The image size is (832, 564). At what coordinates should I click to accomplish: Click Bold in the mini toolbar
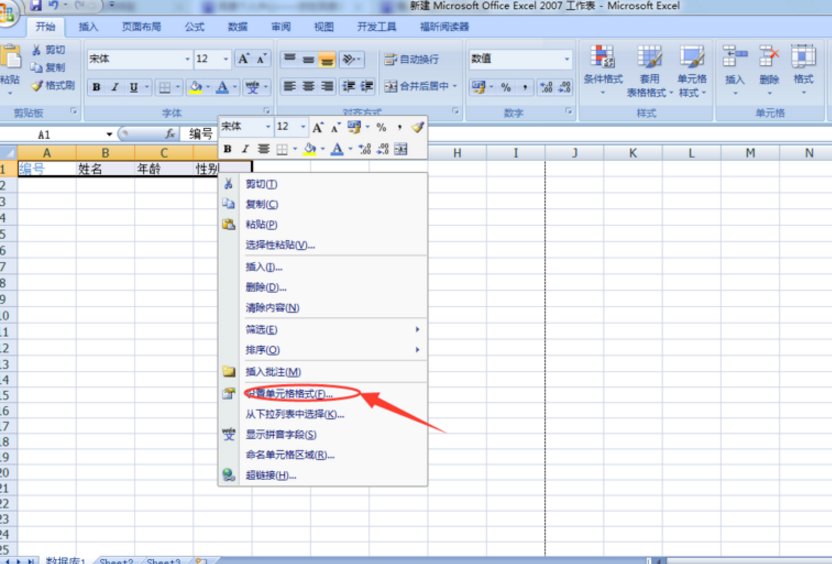tap(228, 149)
